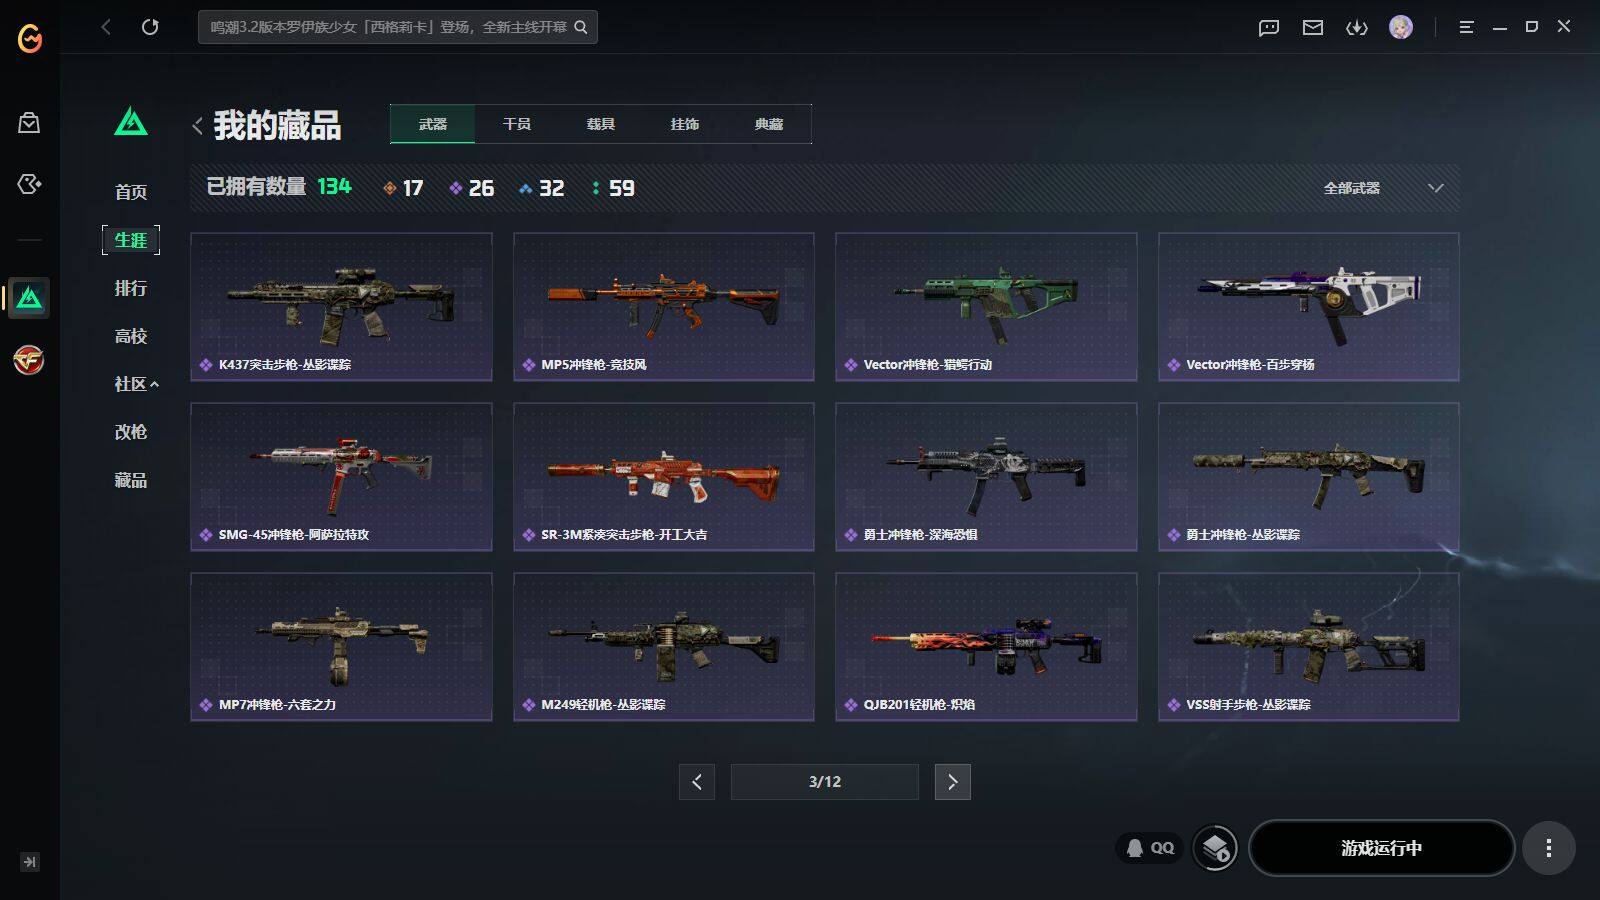Open the mail inbox icon
Image resolution: width=1600 pixels, height=900 pixels.
point(1313,28)
